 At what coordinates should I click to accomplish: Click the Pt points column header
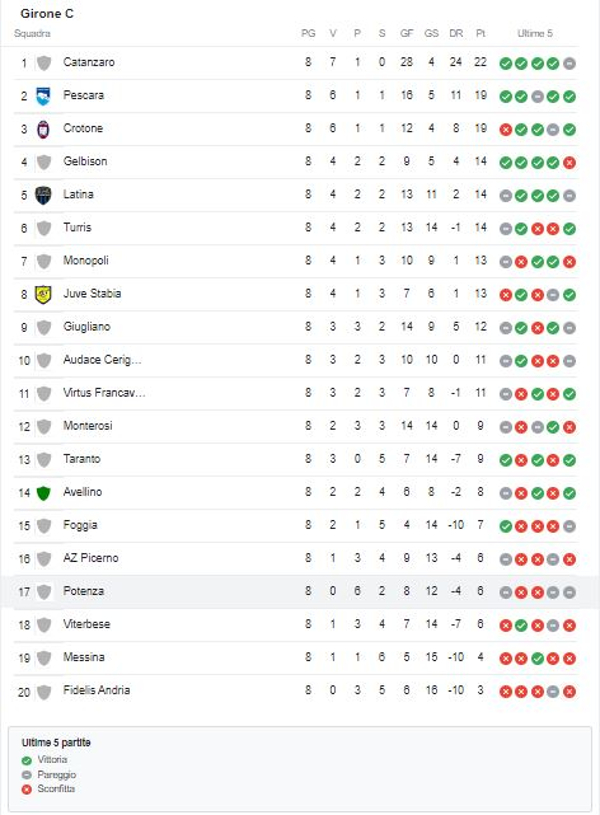481,33
